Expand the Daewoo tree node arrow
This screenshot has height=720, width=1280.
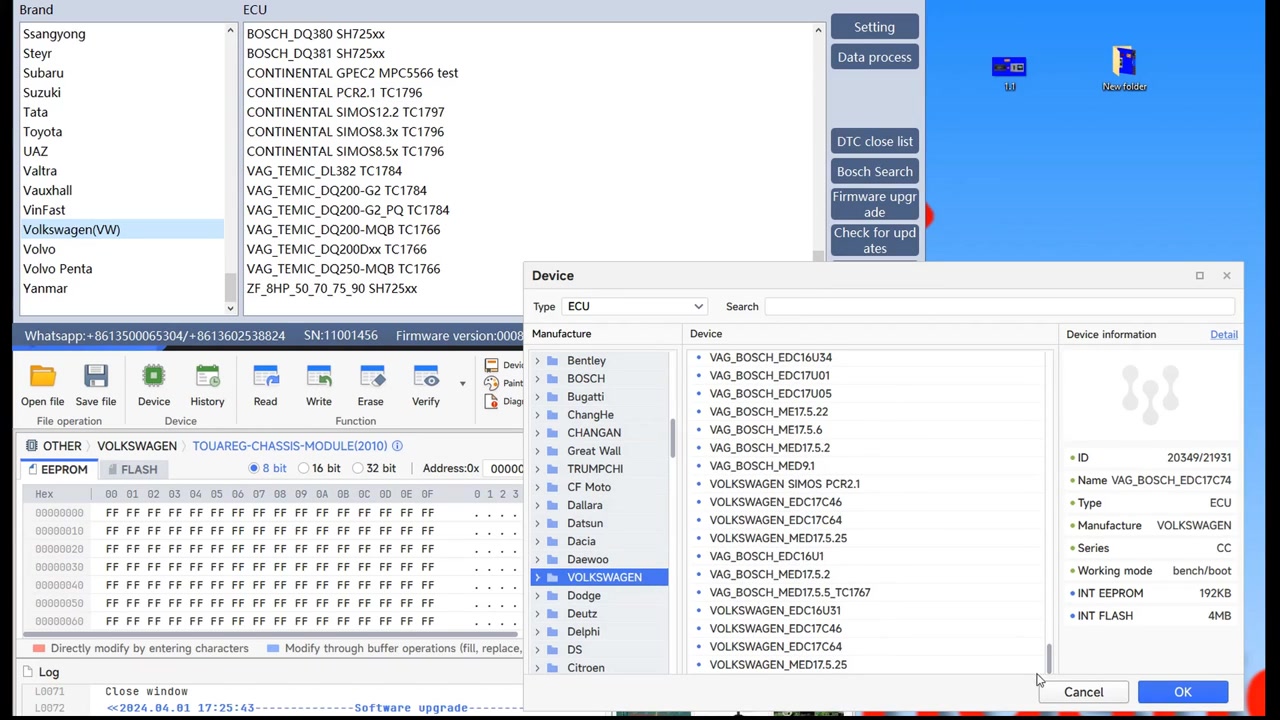click(538, 560)
